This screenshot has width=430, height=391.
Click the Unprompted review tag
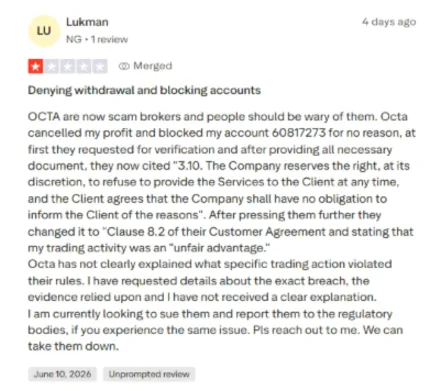[149, 374]
